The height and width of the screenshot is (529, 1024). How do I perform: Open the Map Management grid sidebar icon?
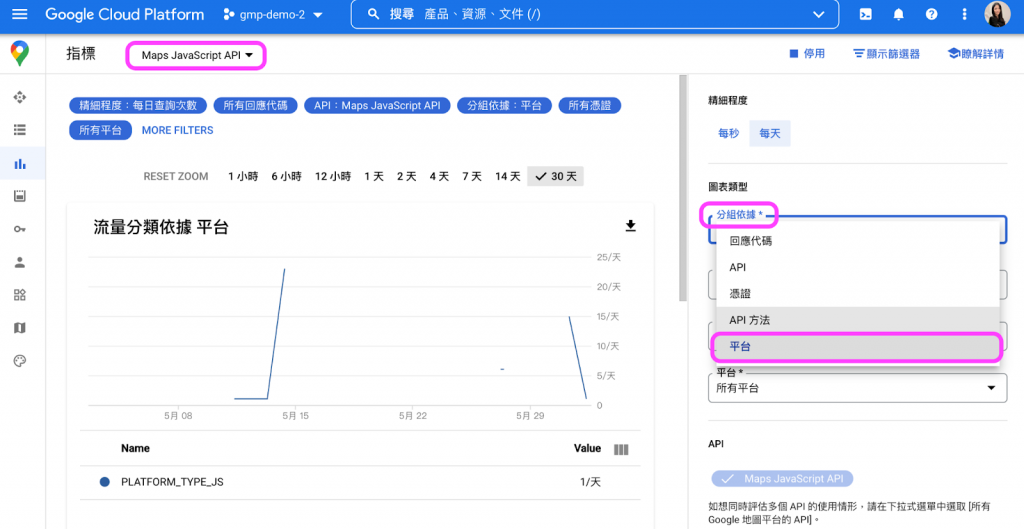pos(20,295)
